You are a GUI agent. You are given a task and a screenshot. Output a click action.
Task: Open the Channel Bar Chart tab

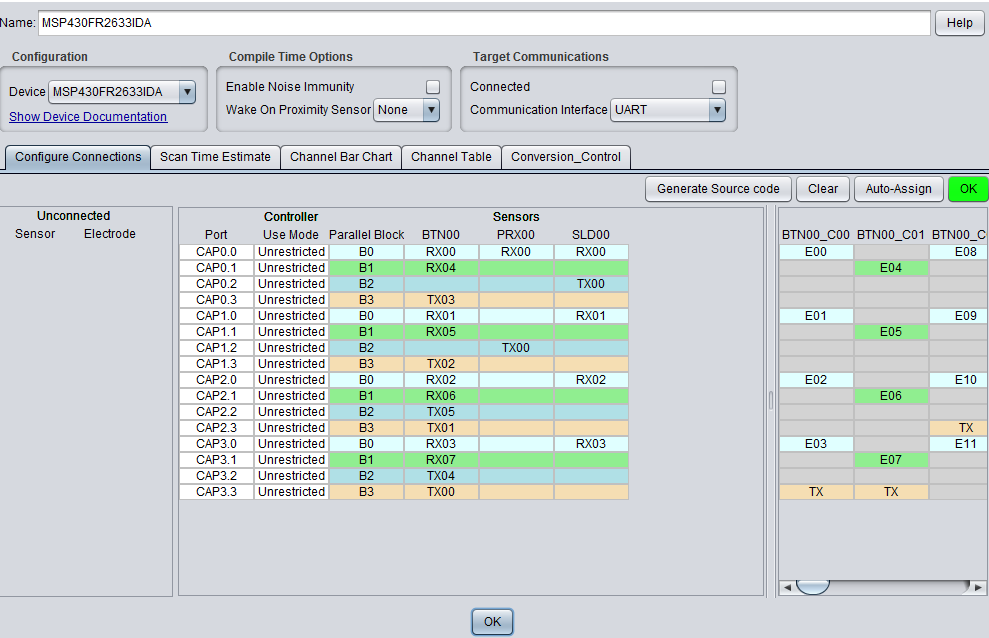341,157
